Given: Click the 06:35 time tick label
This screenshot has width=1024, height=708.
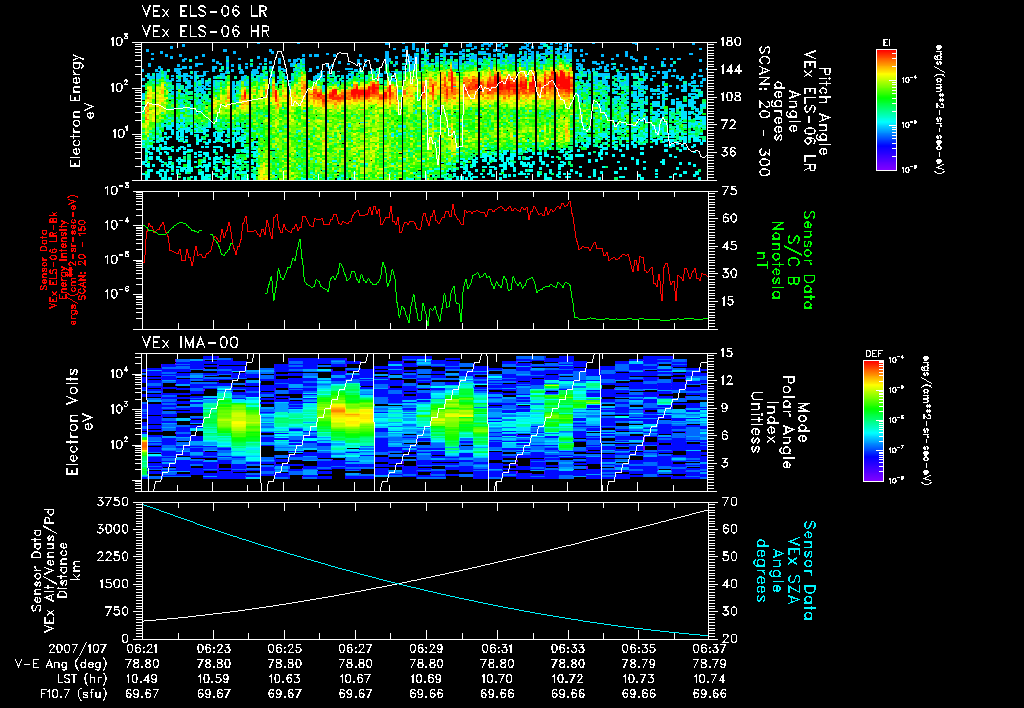Looking at the screenshot, I should 639,649.
